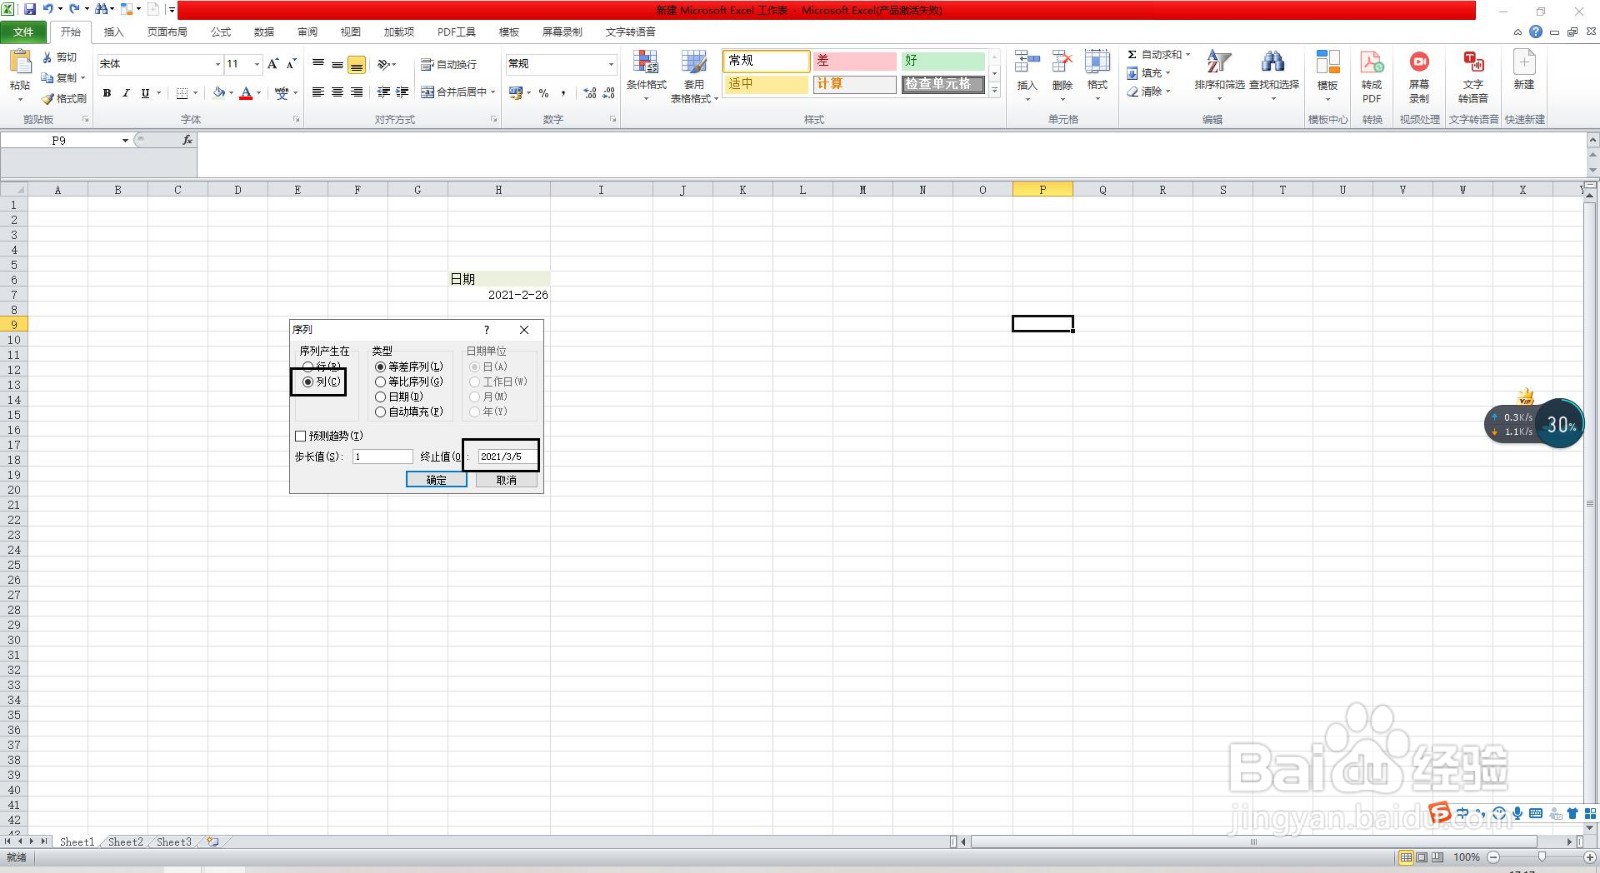
Task: Apply the 好 cell style
Action: [943, 61]
